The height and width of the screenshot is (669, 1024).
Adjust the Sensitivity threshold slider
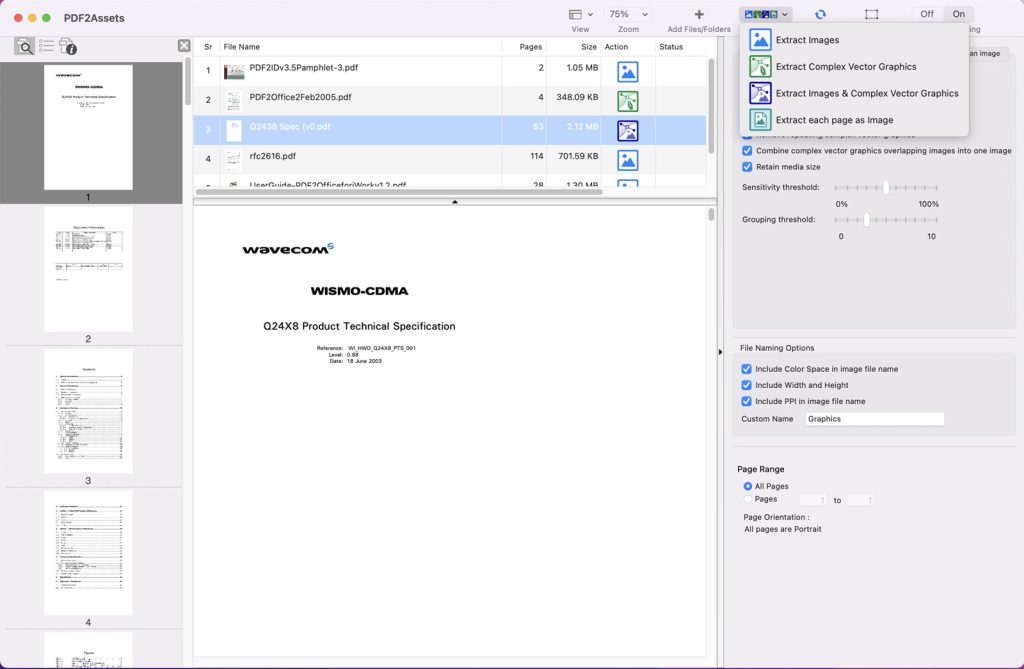pyautogui.click(x=886, y=188)
